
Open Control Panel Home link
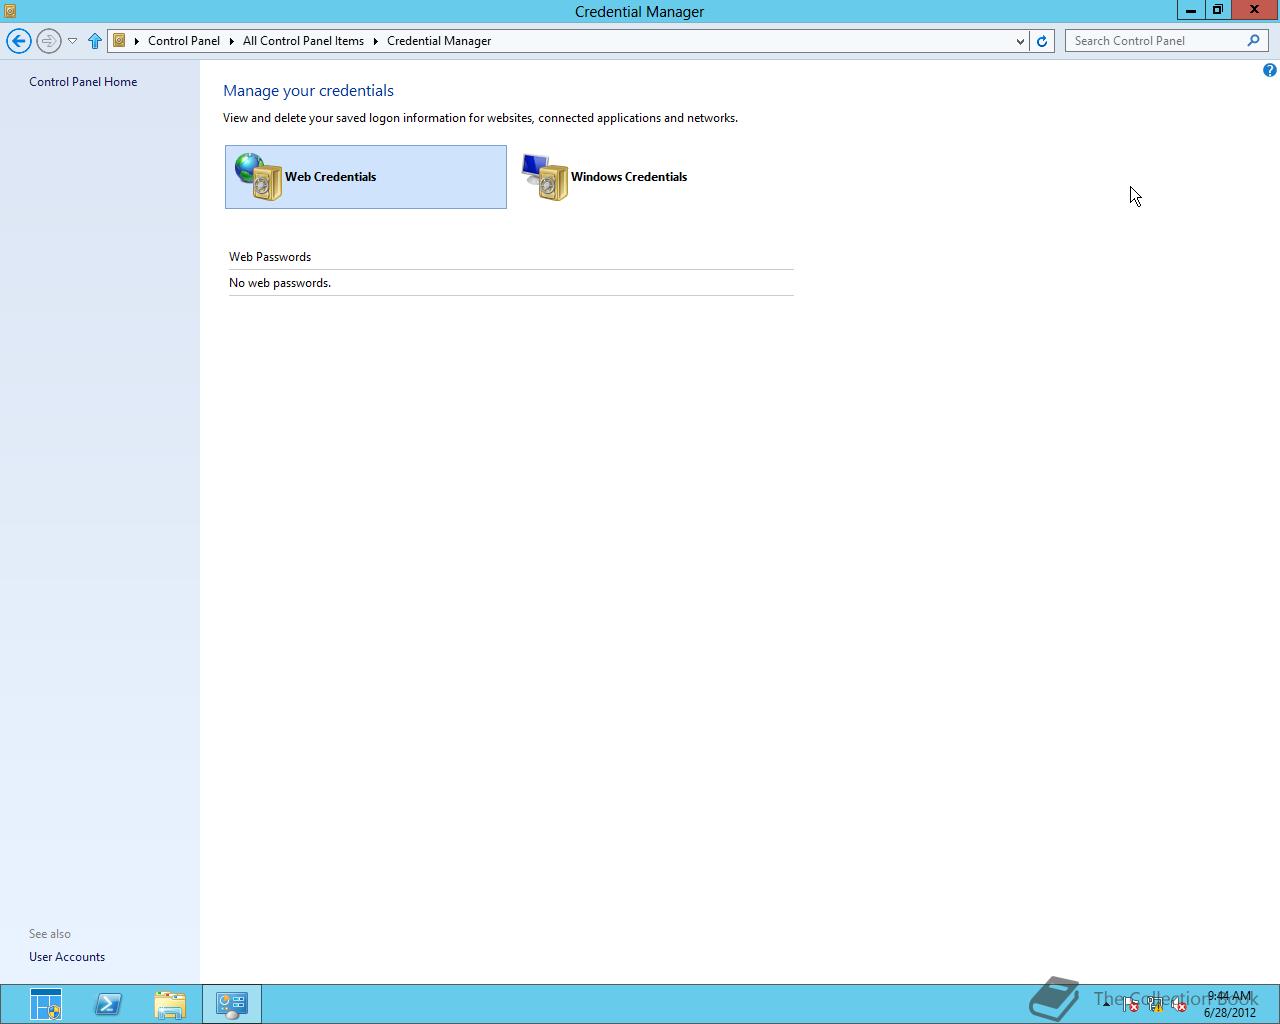[x=83, y=82]
